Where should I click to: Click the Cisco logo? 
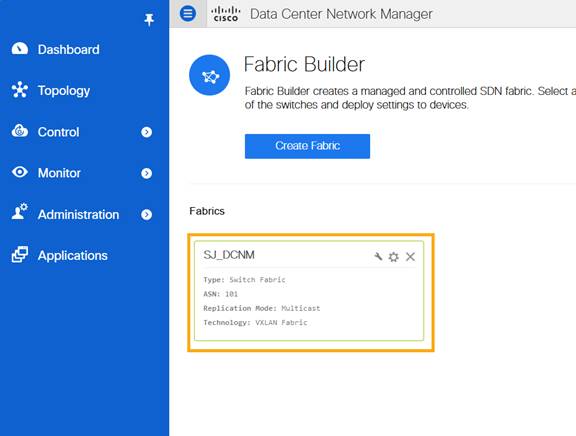point(226,14)
